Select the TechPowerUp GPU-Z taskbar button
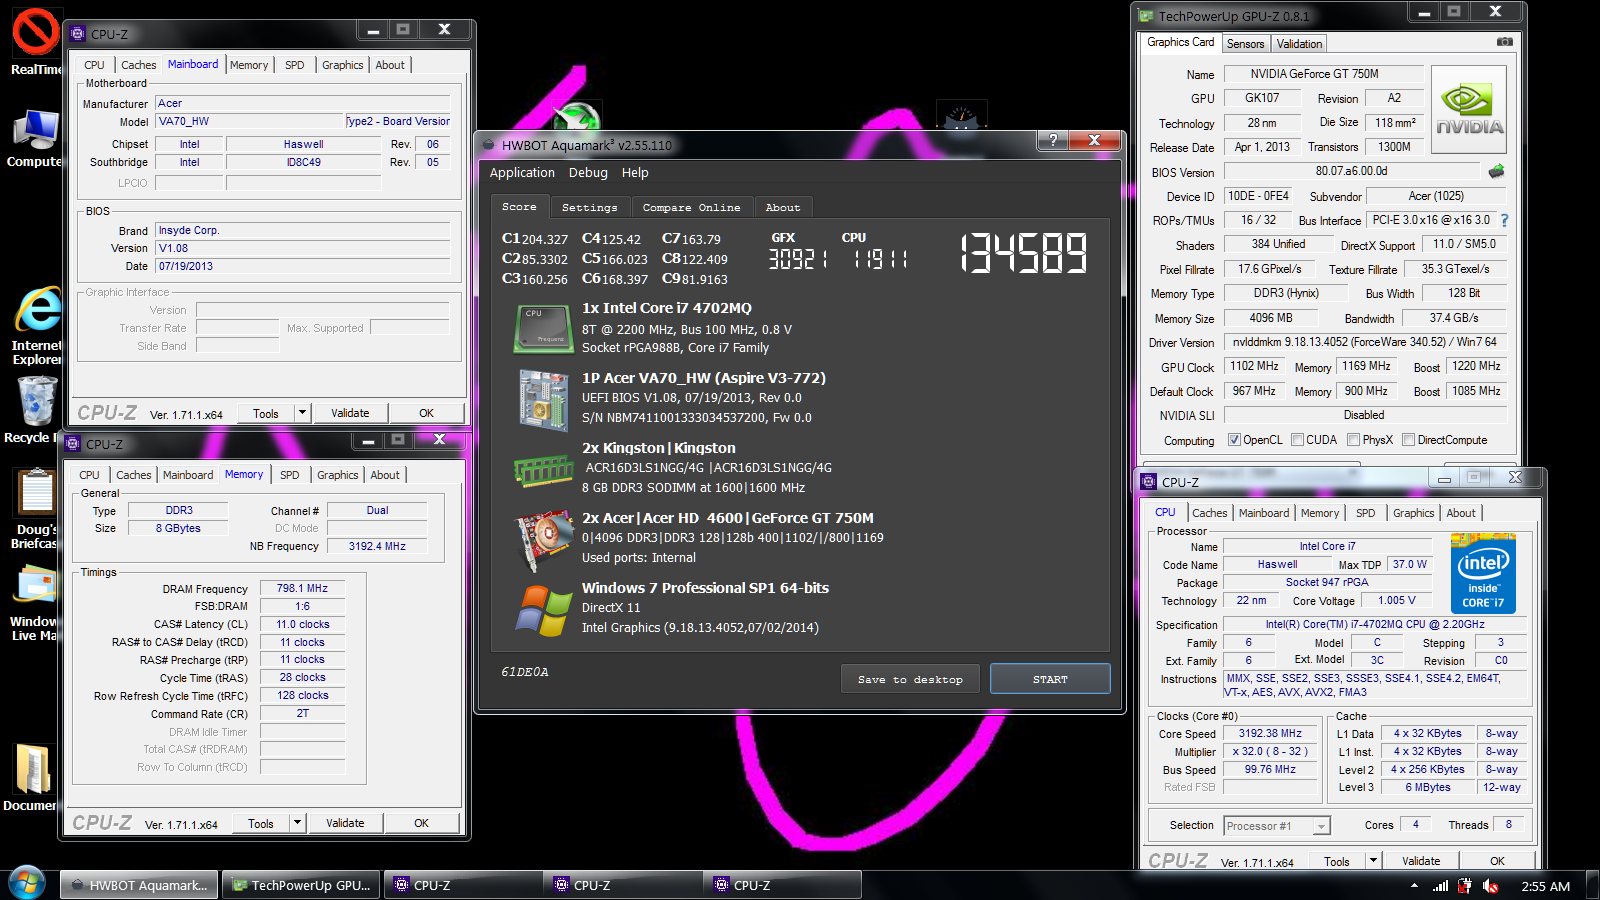 [301, 885]
